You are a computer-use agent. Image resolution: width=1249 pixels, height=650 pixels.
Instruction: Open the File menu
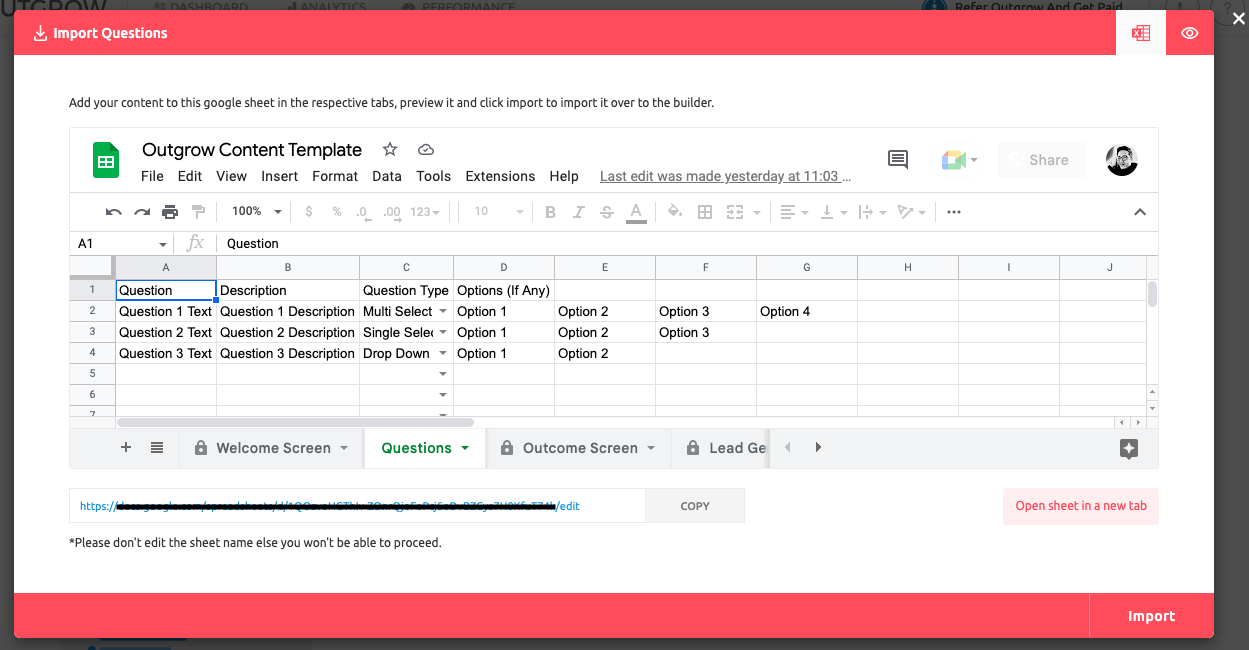[x=152, y=176]
